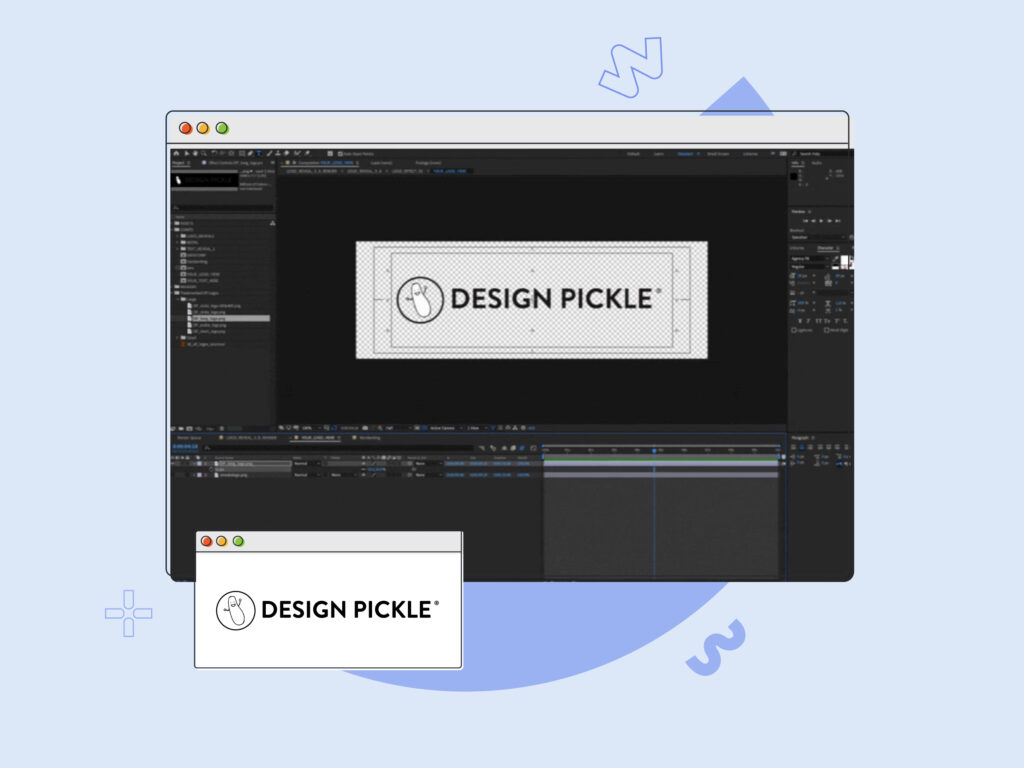Image resolution: width=1024 pixels, height=768 pixels.
Task: Select the Rectangle shape tool
Action: pyautogui.click(x=242, y=153)
